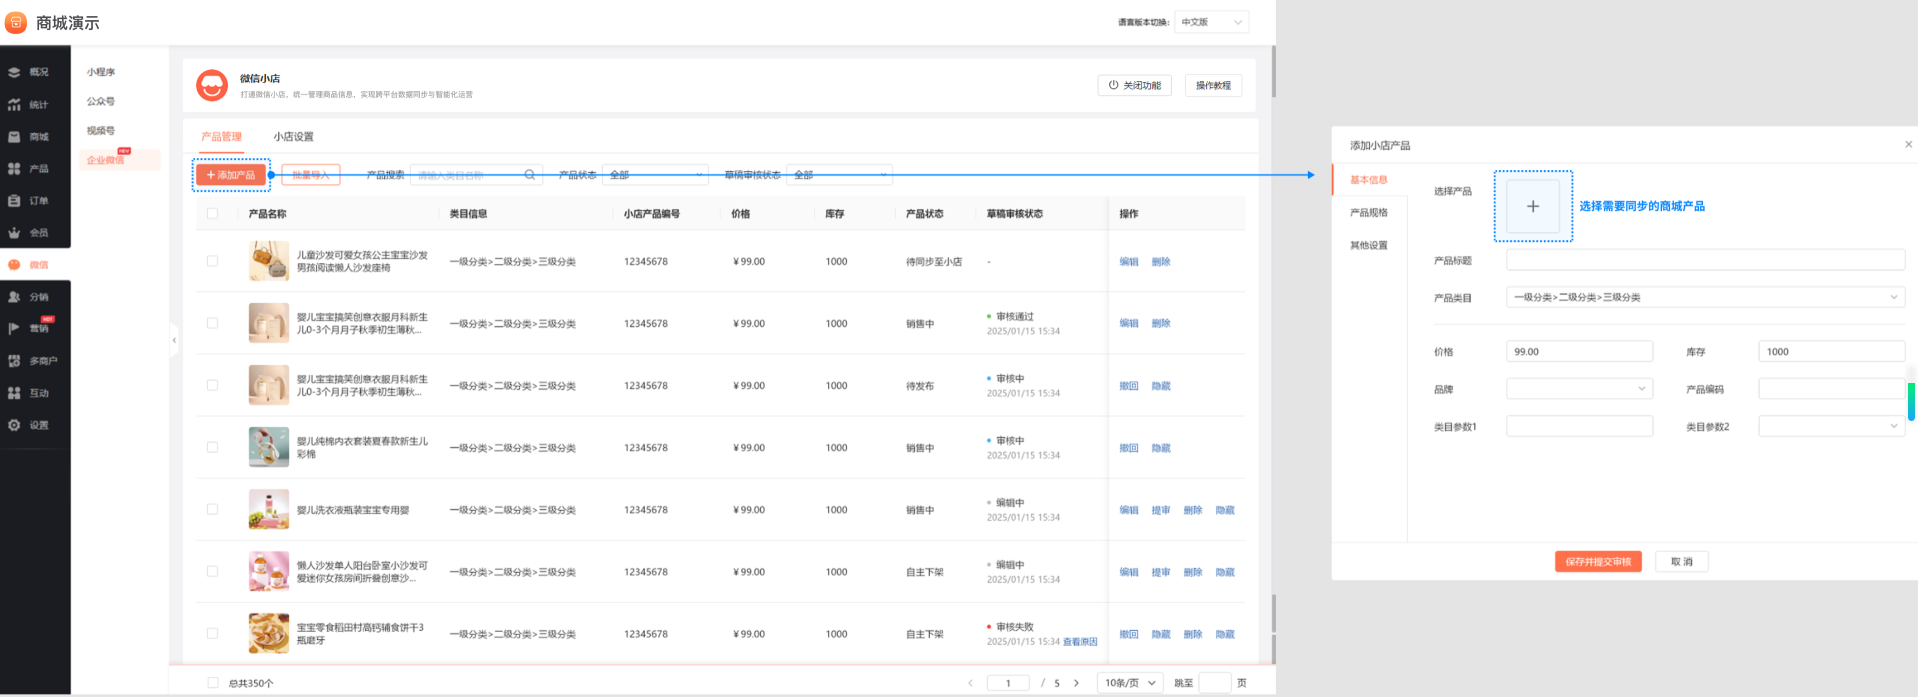Open 营销 marketing in the left sidebar
Screen dimensions: 1918x697
(30, 328)
